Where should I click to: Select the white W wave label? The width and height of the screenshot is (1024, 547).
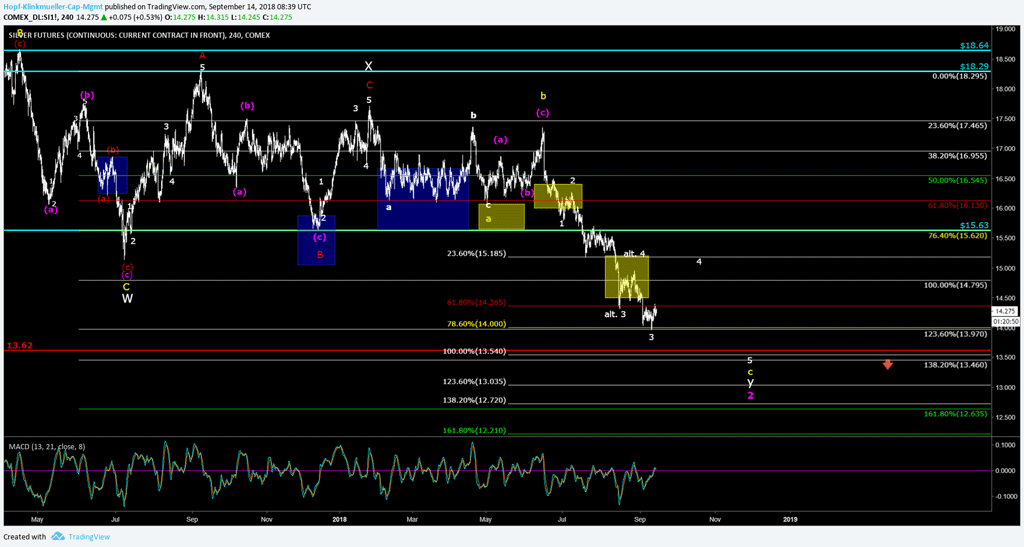tap(127, 298)
